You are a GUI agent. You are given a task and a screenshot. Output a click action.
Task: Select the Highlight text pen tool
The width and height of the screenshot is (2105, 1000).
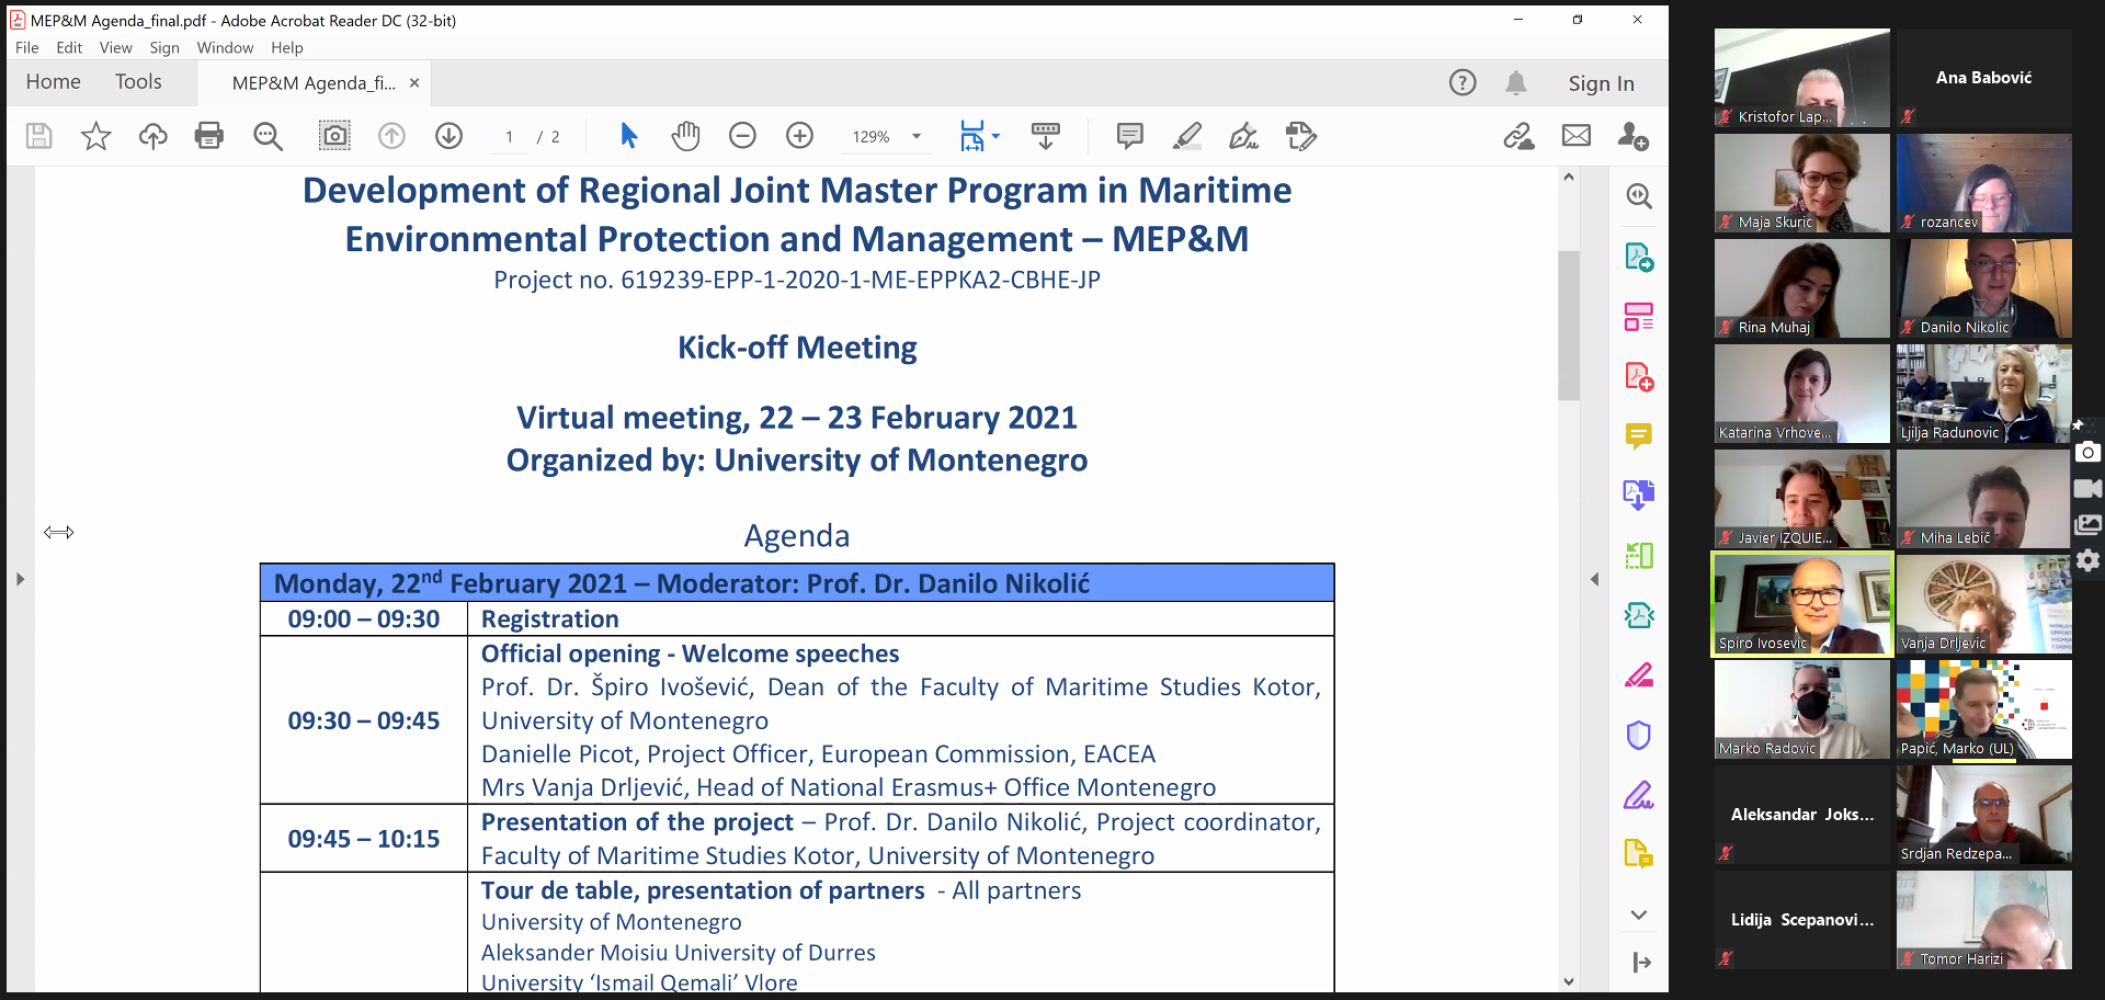click(1186, 136)
